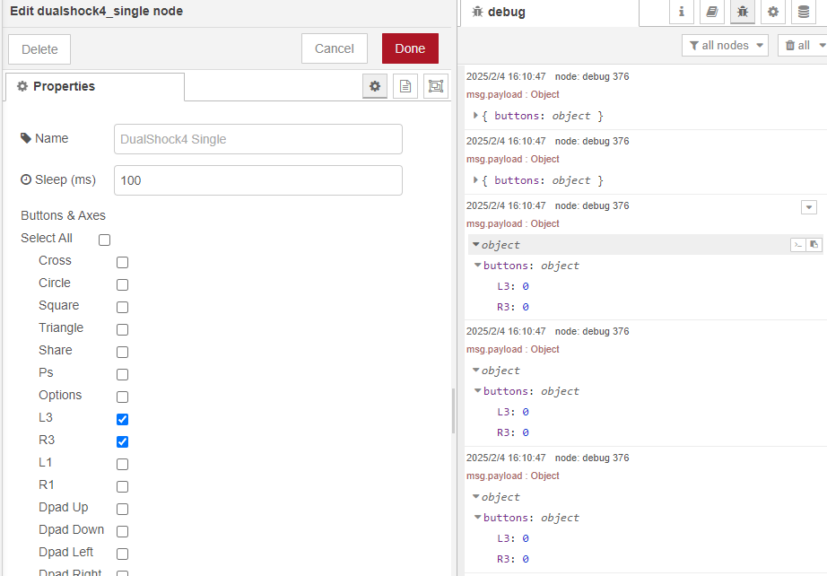Image resolution: width=827 pixels, height=576 pixels.
Task: Click the Delete button
Action: pyautogui.click(x=40, y=50)
